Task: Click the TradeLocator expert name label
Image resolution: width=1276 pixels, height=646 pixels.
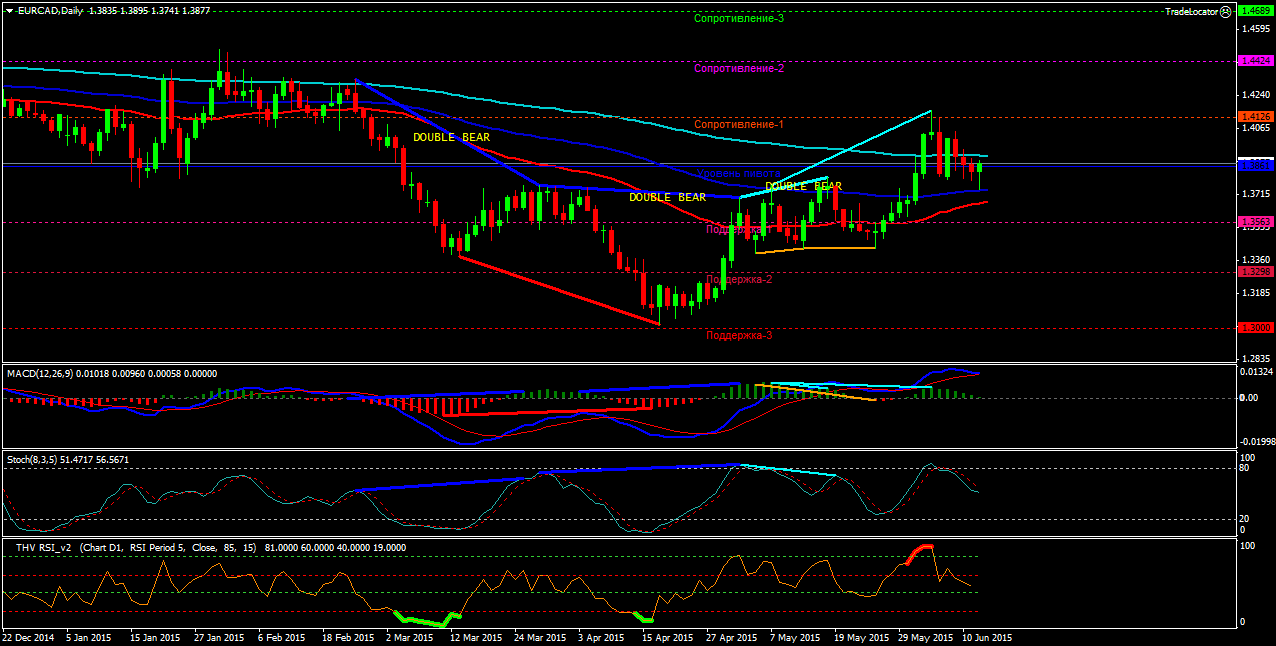Action: pos(1192,11)
